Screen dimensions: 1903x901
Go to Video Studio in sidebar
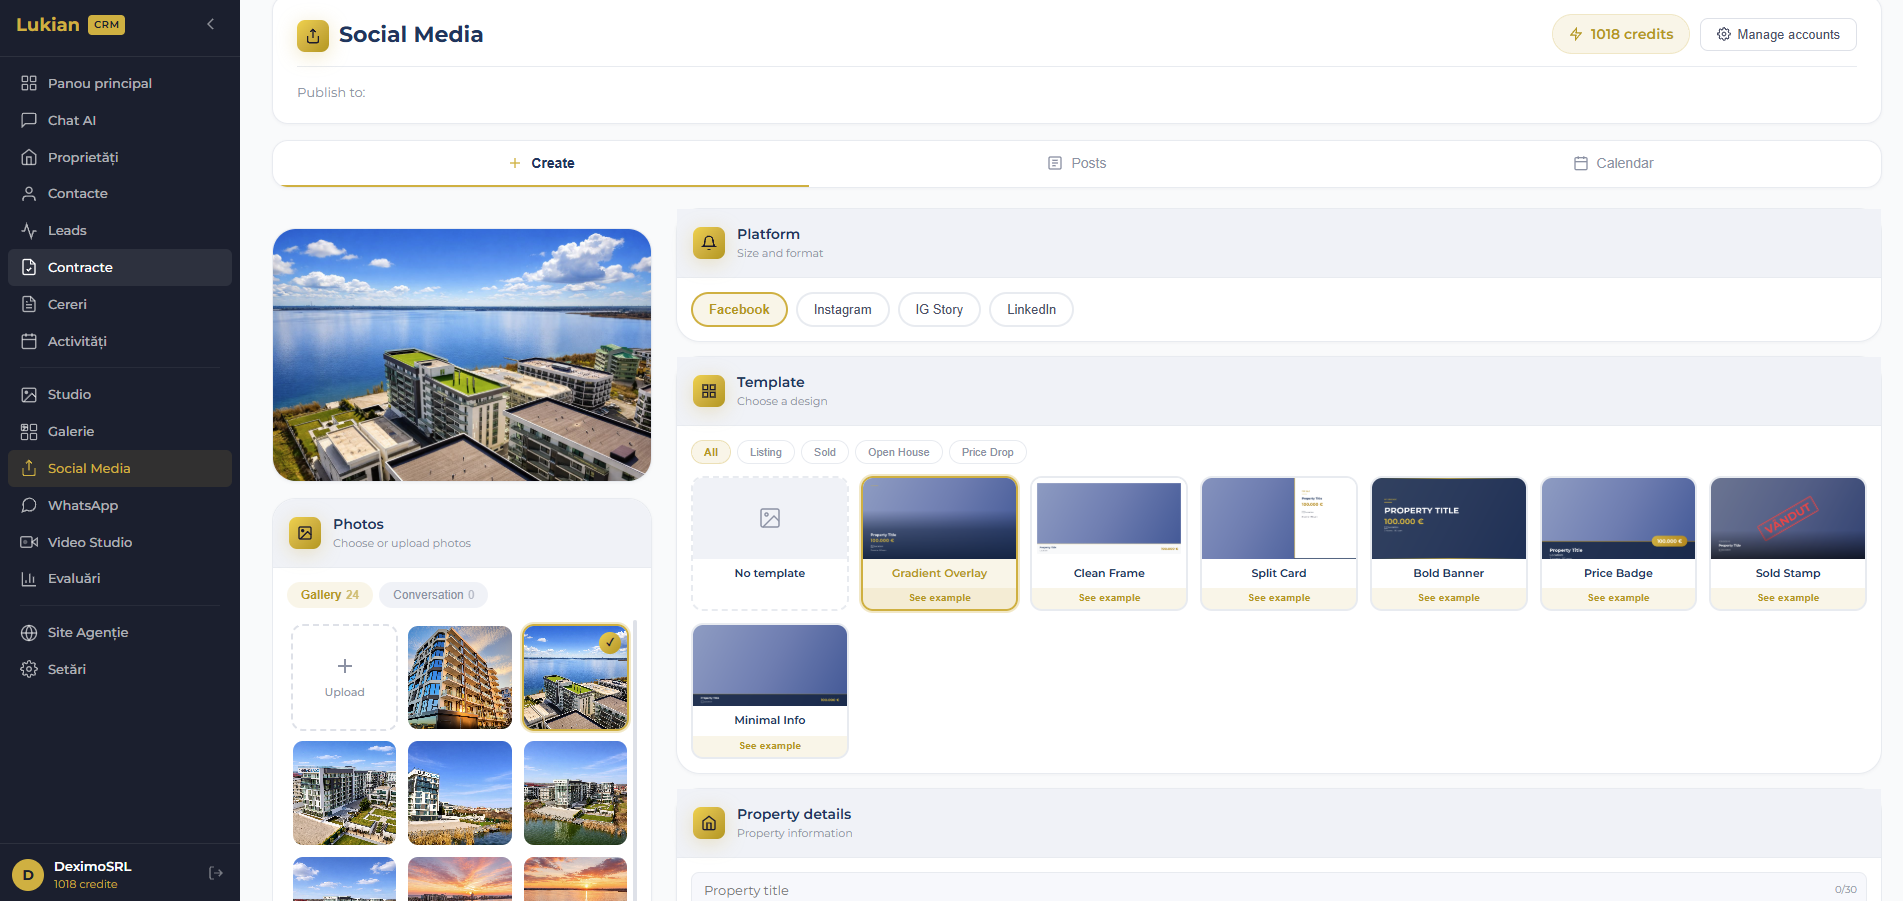[x=89, y=542]
